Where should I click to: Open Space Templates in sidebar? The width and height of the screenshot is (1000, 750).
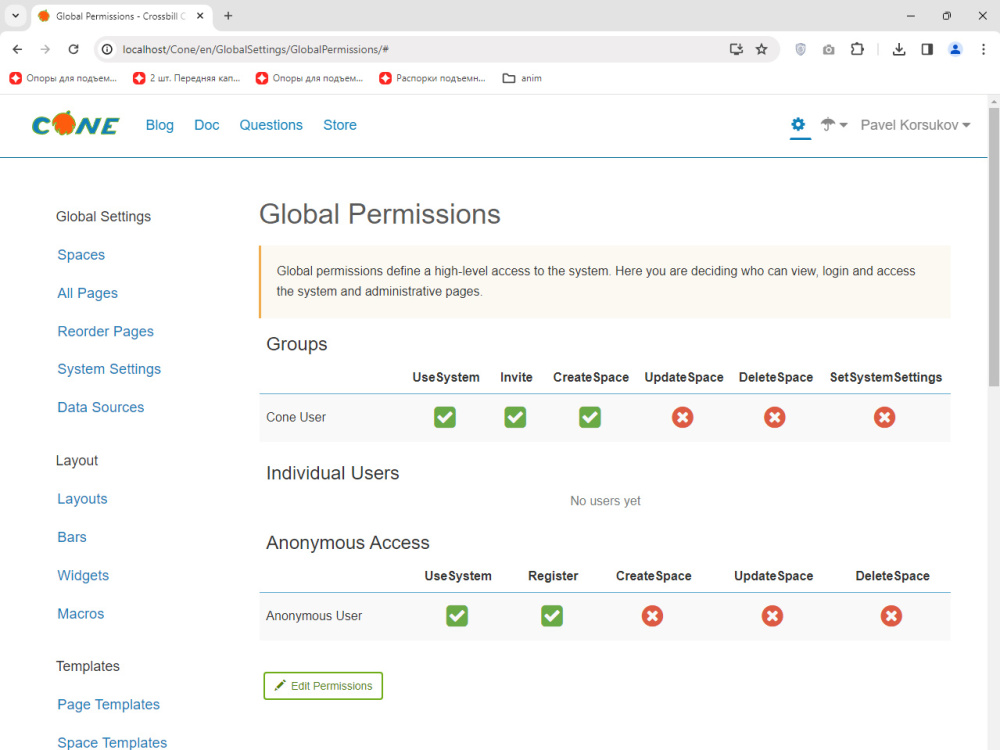112,742
